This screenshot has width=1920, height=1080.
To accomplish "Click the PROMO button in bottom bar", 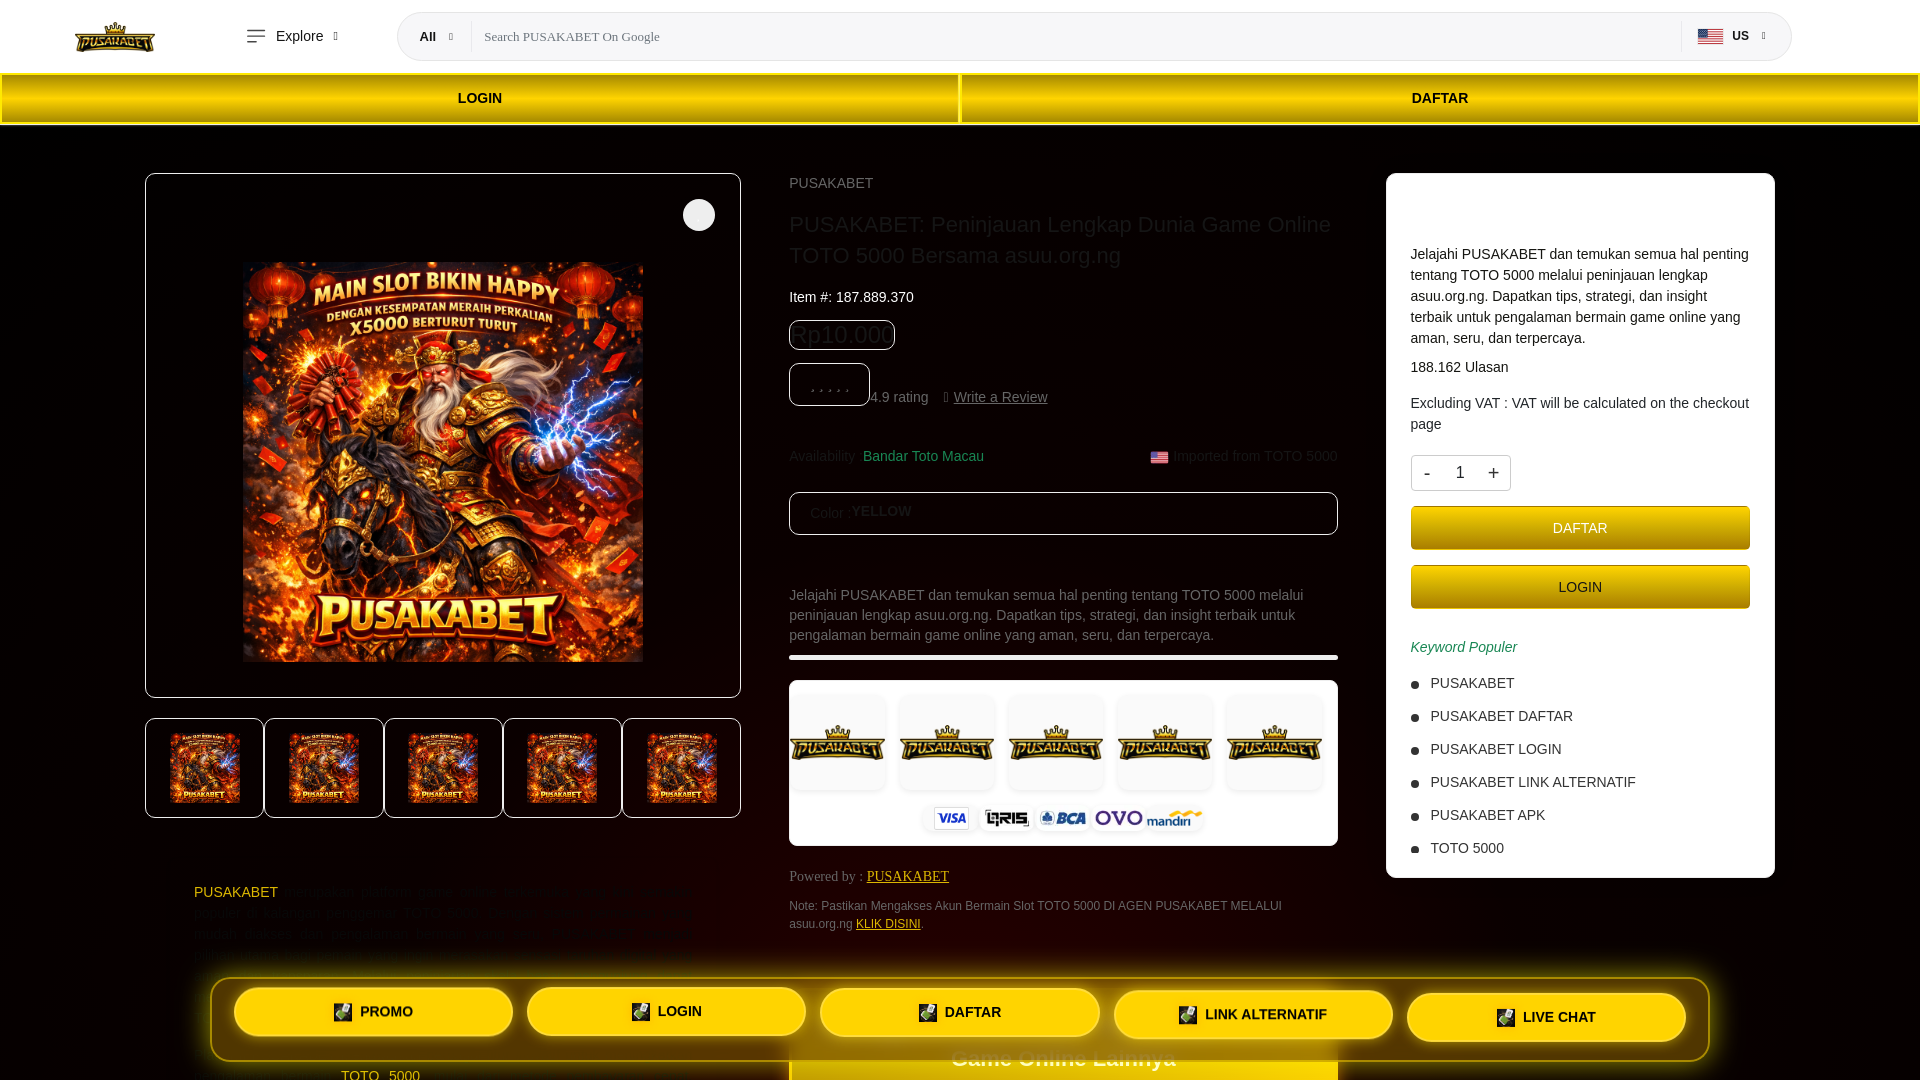I will [373, 1012].
